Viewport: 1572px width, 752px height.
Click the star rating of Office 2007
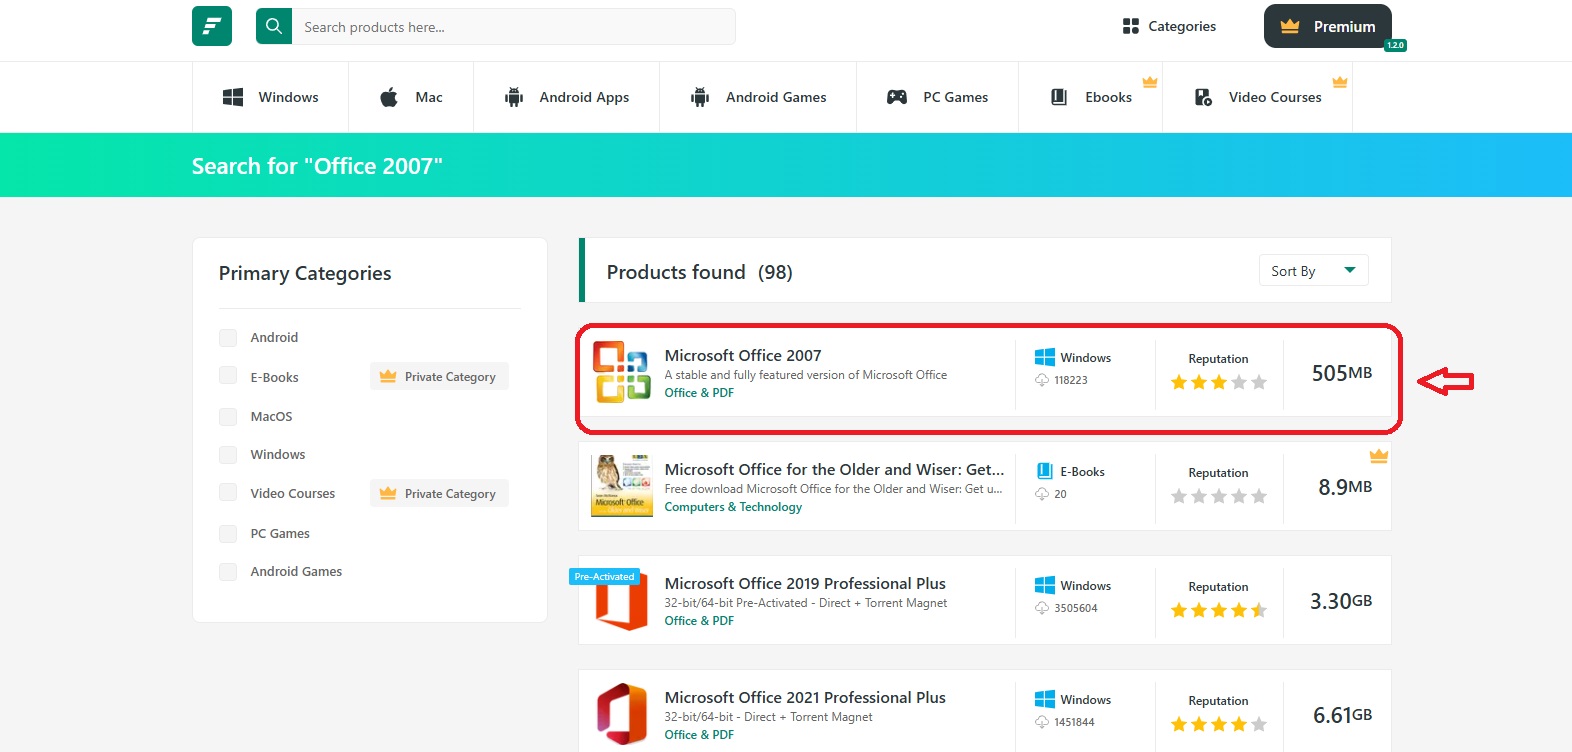1218,382
